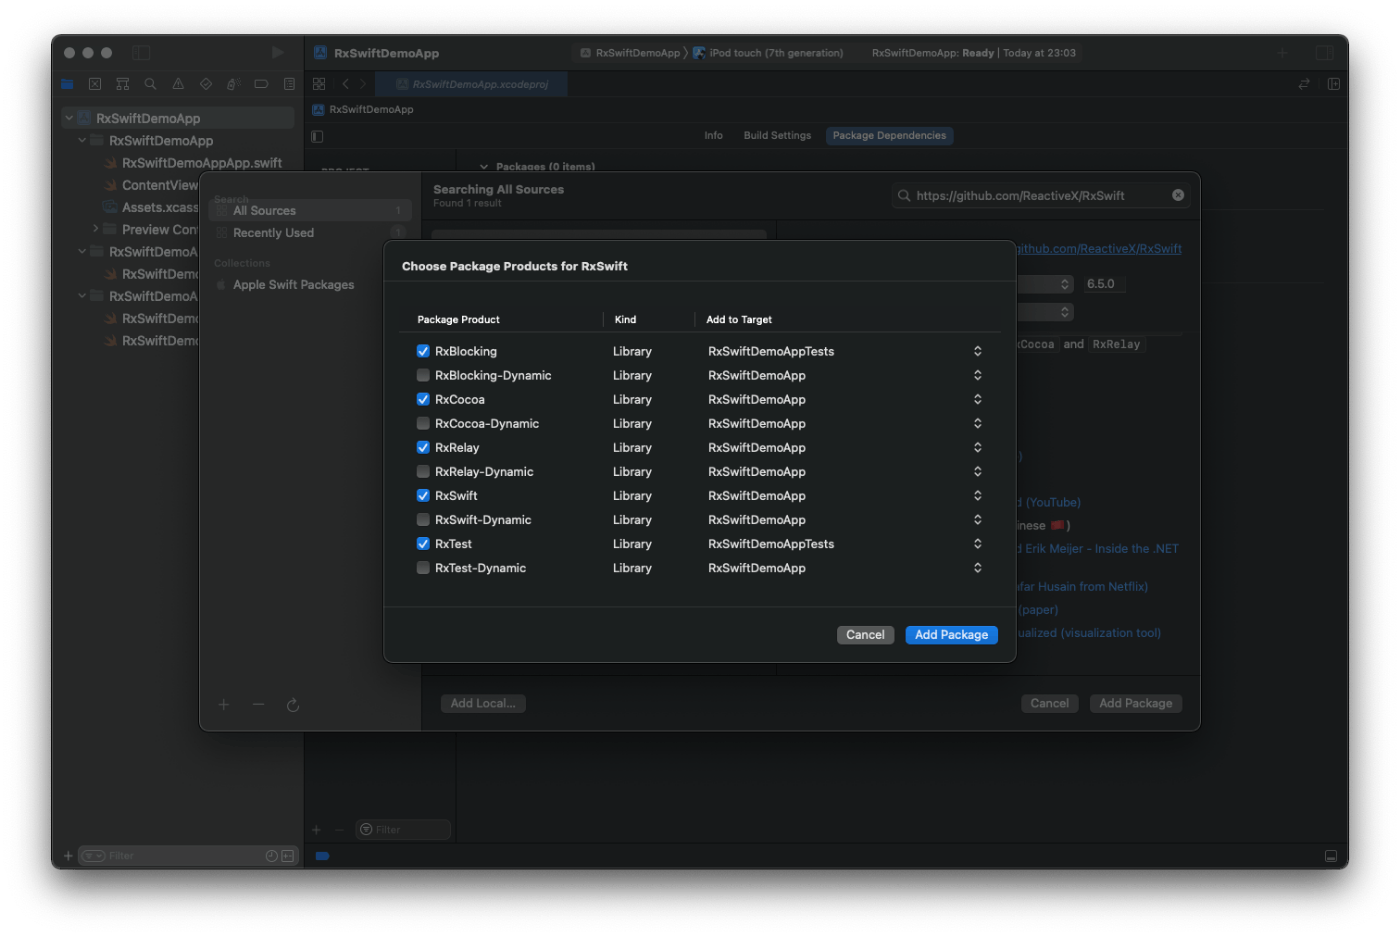Viewport: 1400px width, 937px height.
Task: Click the Run (play) button
Action: [x=277, y=53]
